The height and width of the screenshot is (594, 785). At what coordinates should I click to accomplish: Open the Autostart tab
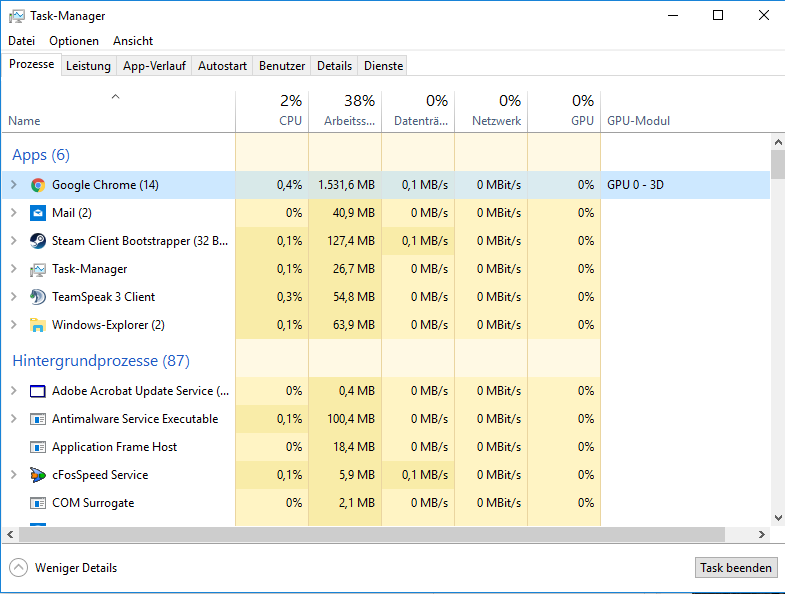click(222, 66)
